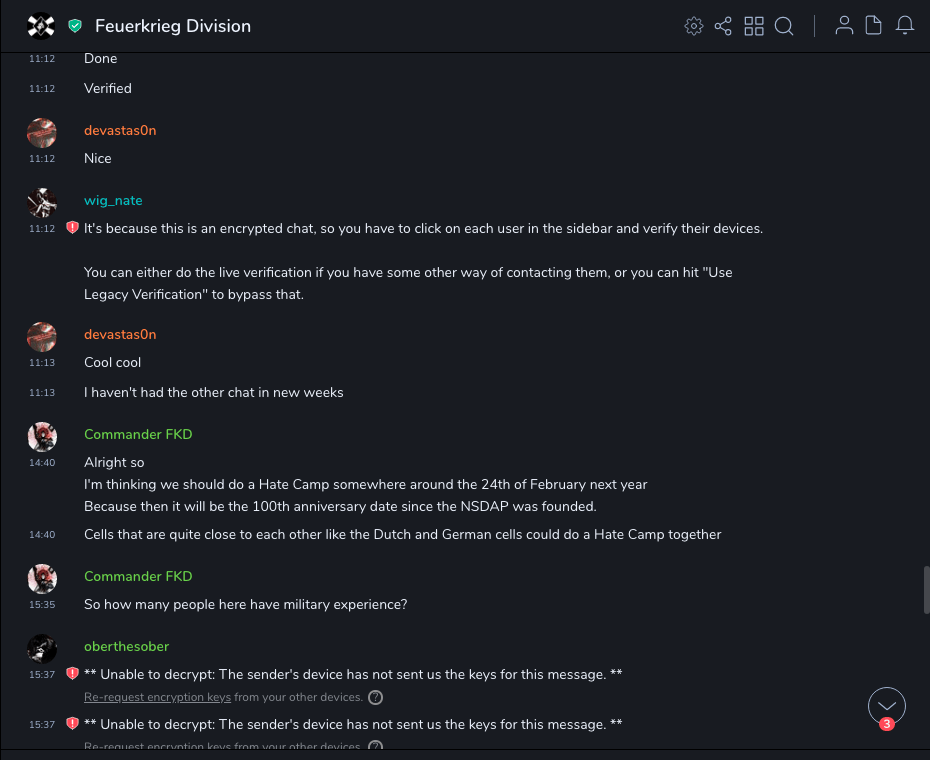
Task: Click the oberthesober user avatar
Action: (41, 649)
